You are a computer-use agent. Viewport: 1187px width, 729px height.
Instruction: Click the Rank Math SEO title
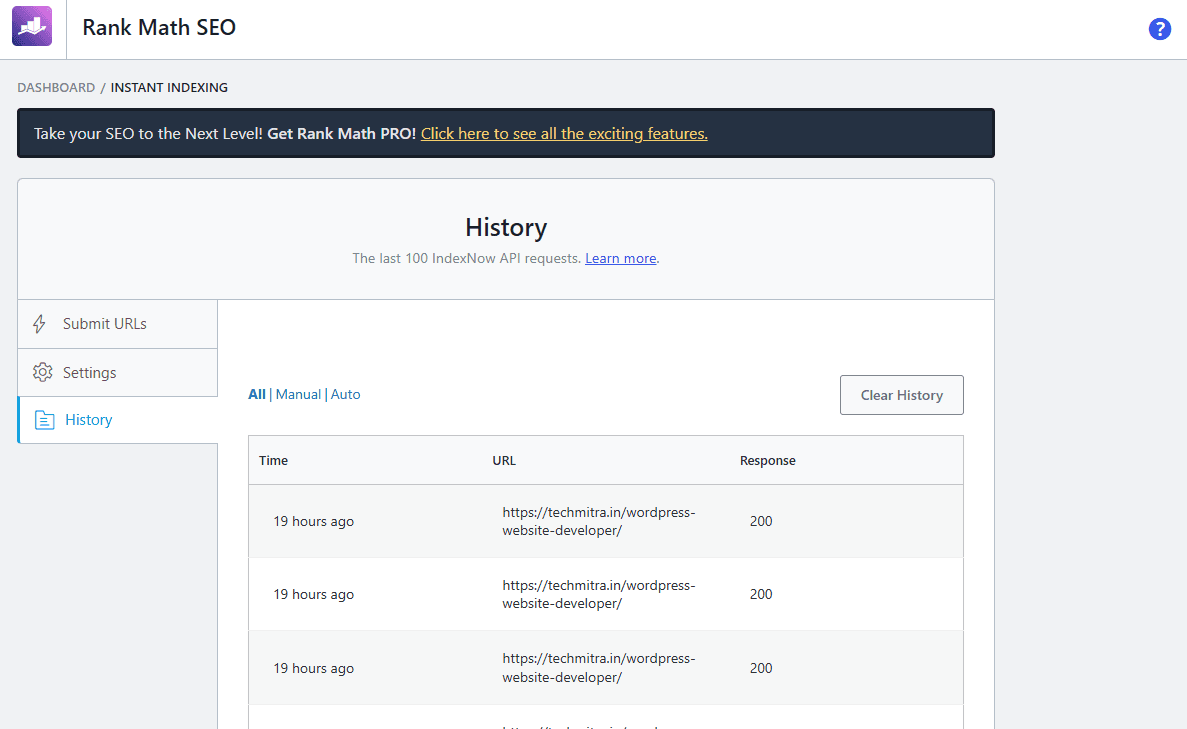click(x=159, y=27)
